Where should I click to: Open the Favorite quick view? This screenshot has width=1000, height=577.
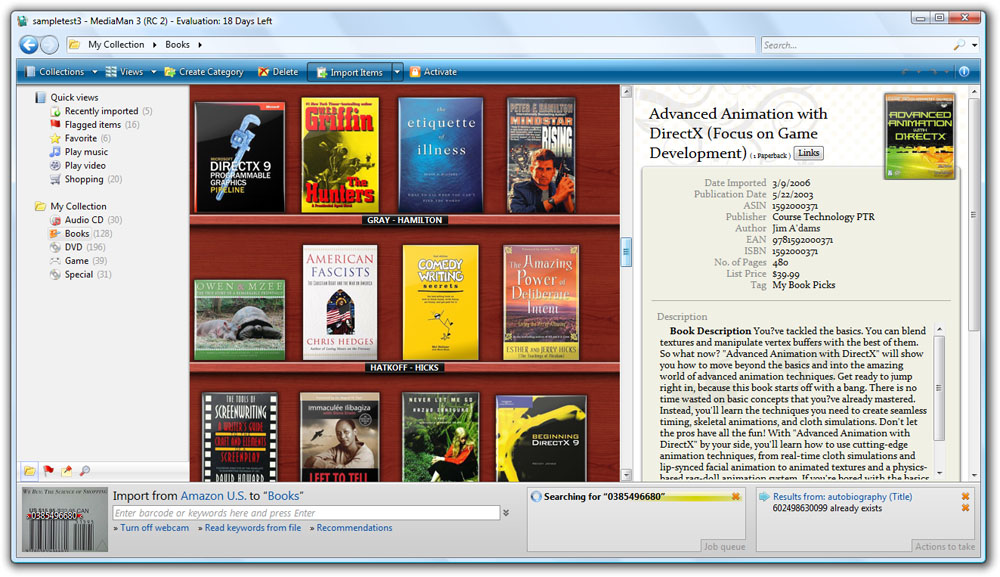(x=80, y=138)
